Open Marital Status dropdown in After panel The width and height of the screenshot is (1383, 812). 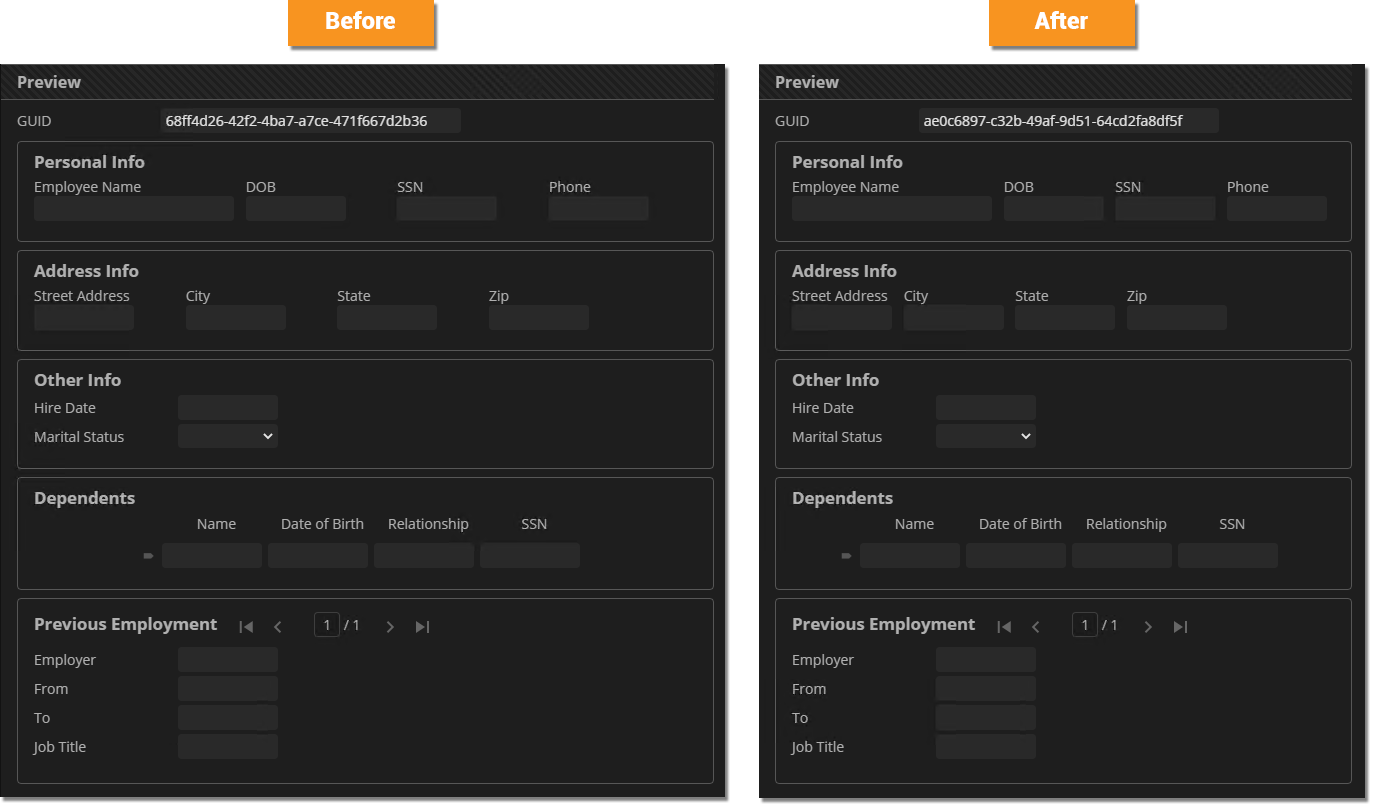986,436
